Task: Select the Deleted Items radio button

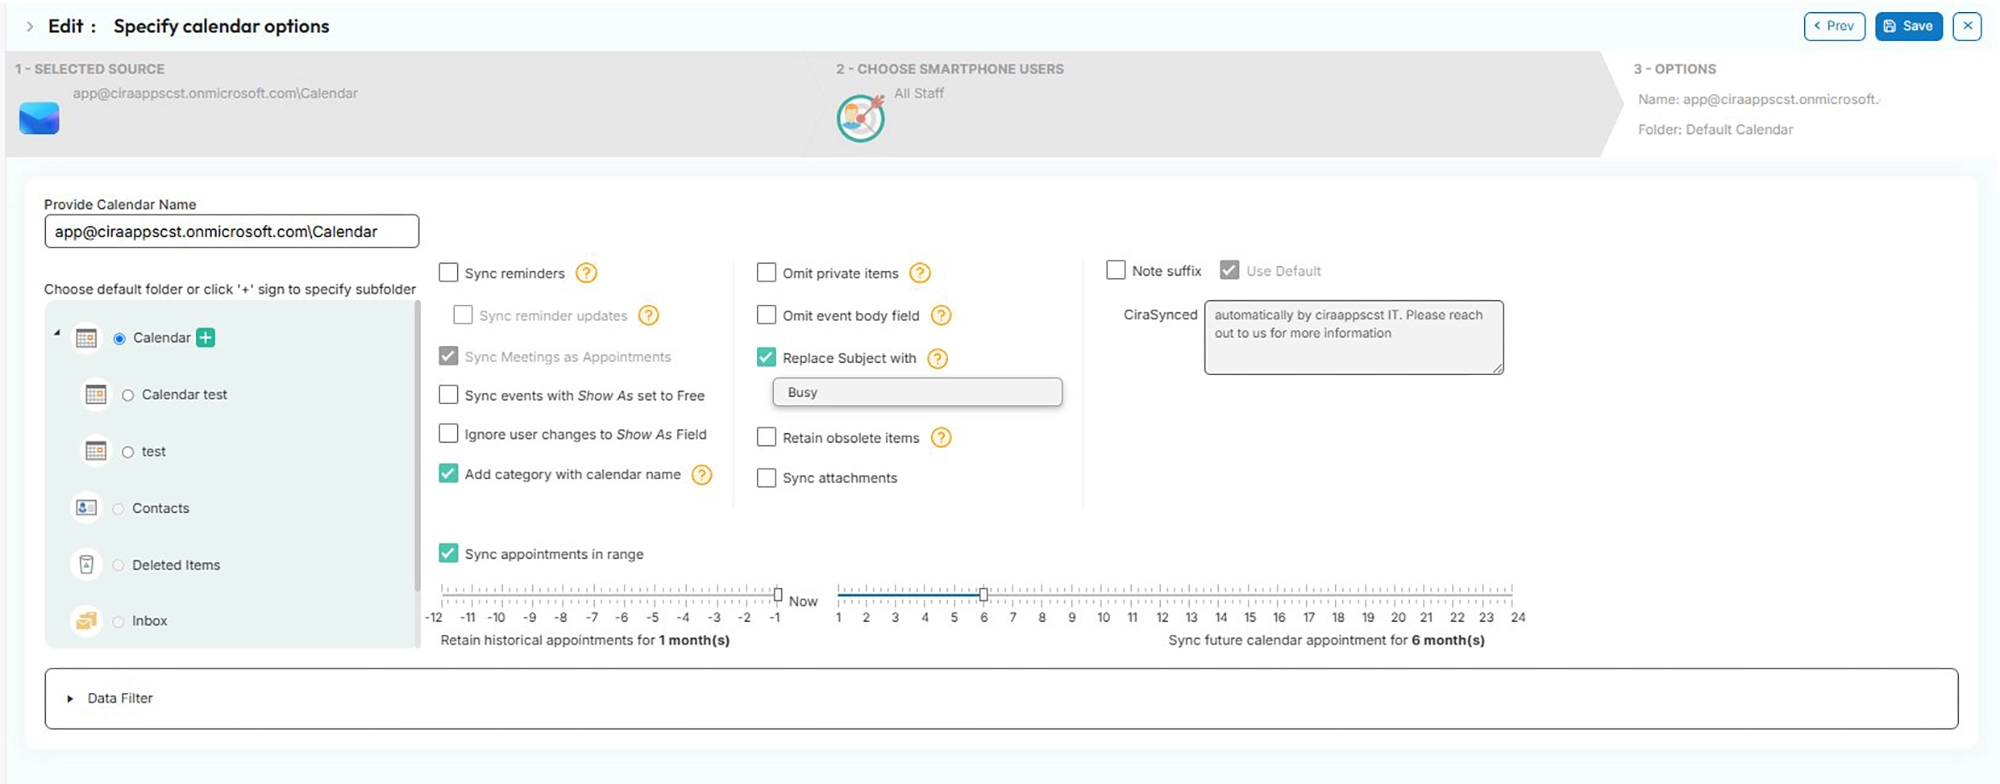Action: [x=119, y=566]
